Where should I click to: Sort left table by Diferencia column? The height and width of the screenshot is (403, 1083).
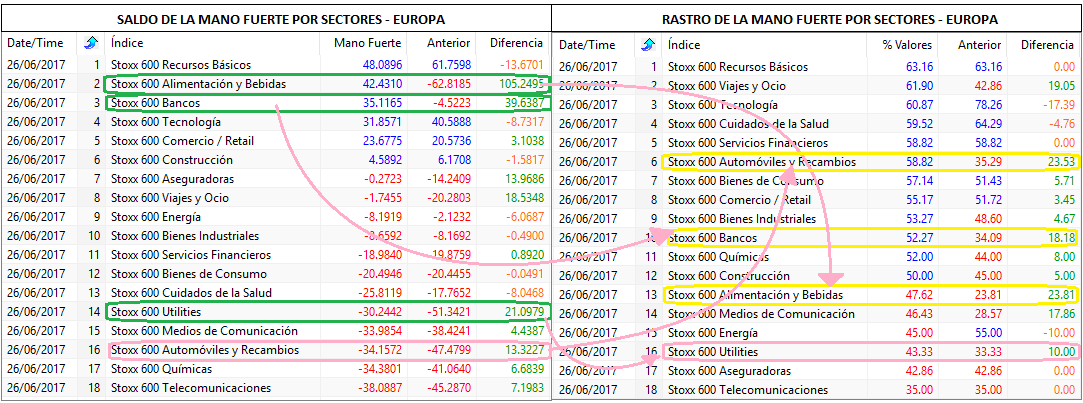[517, 43]
